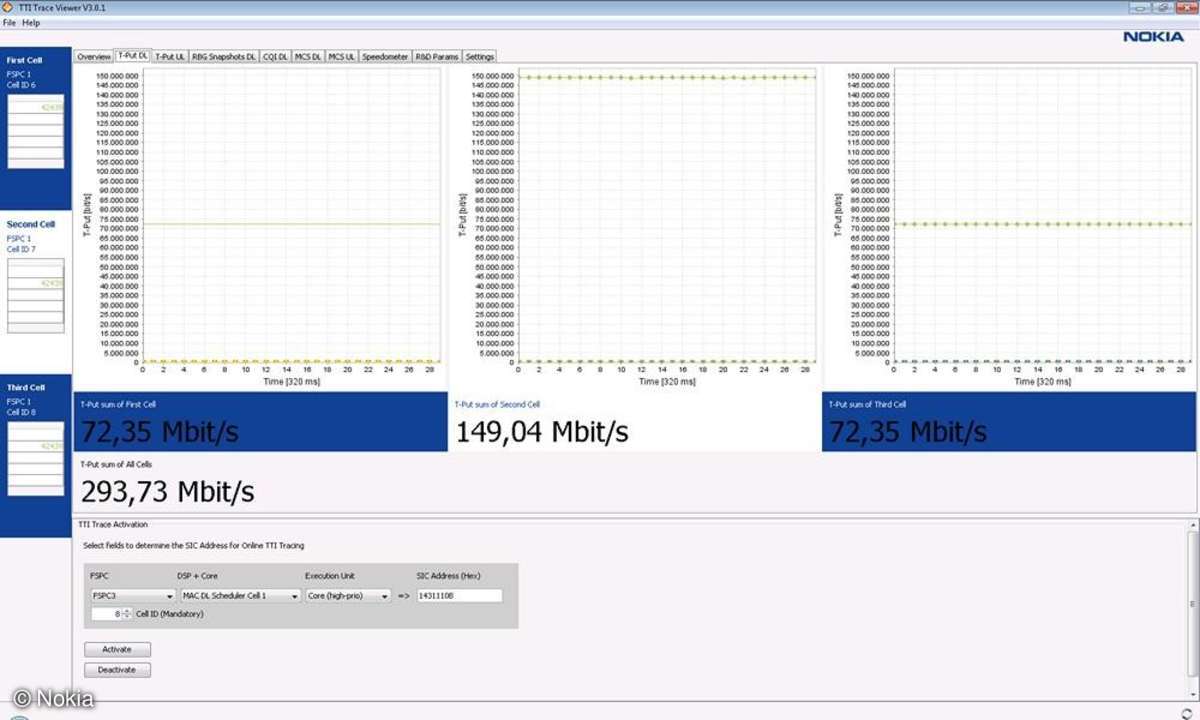Viewport: 1200px width, 720px height.
Task: Click the Activate button
Action: point(117,650)
